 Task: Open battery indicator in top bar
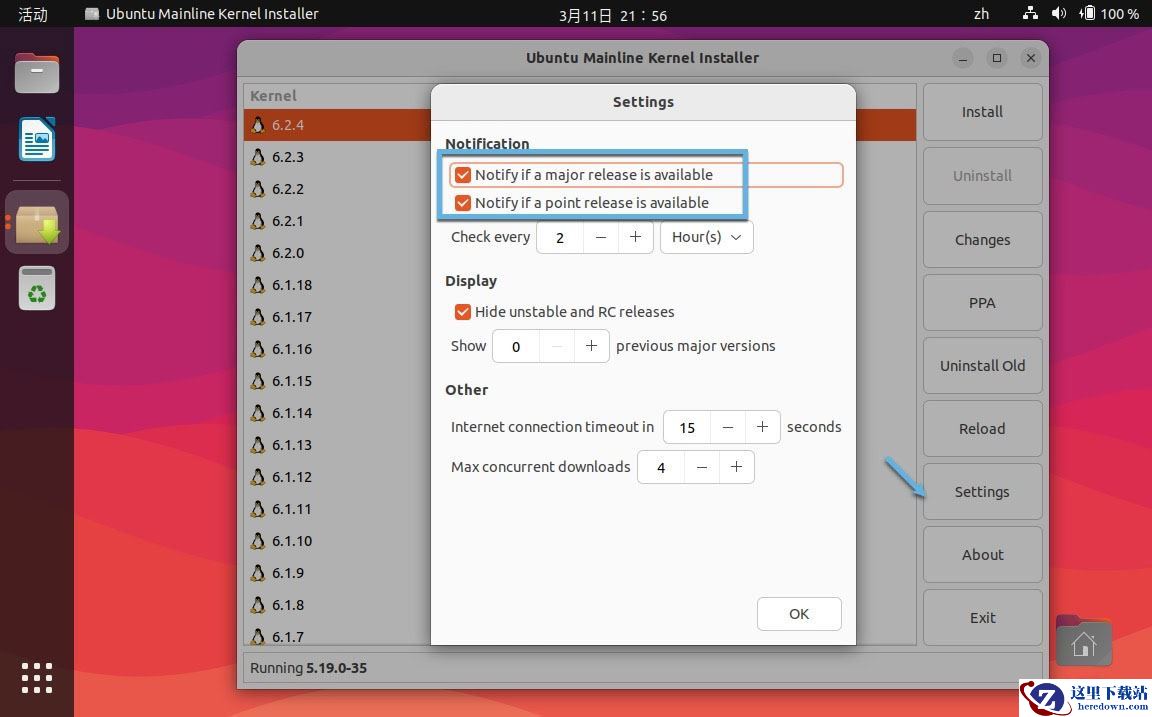tap(1109, 13)
